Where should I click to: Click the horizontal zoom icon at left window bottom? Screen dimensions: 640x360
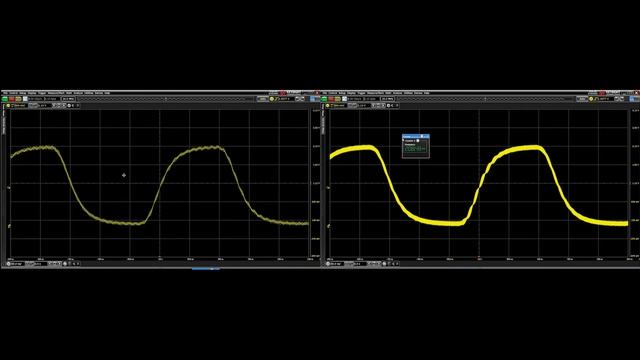click(65, 264)
